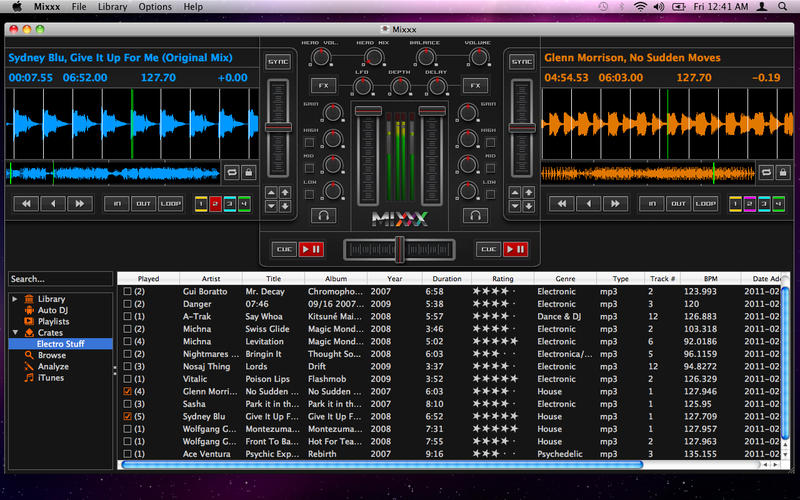Click the crossfader slider handle
The image size is (800, 500).
[399, 249]
